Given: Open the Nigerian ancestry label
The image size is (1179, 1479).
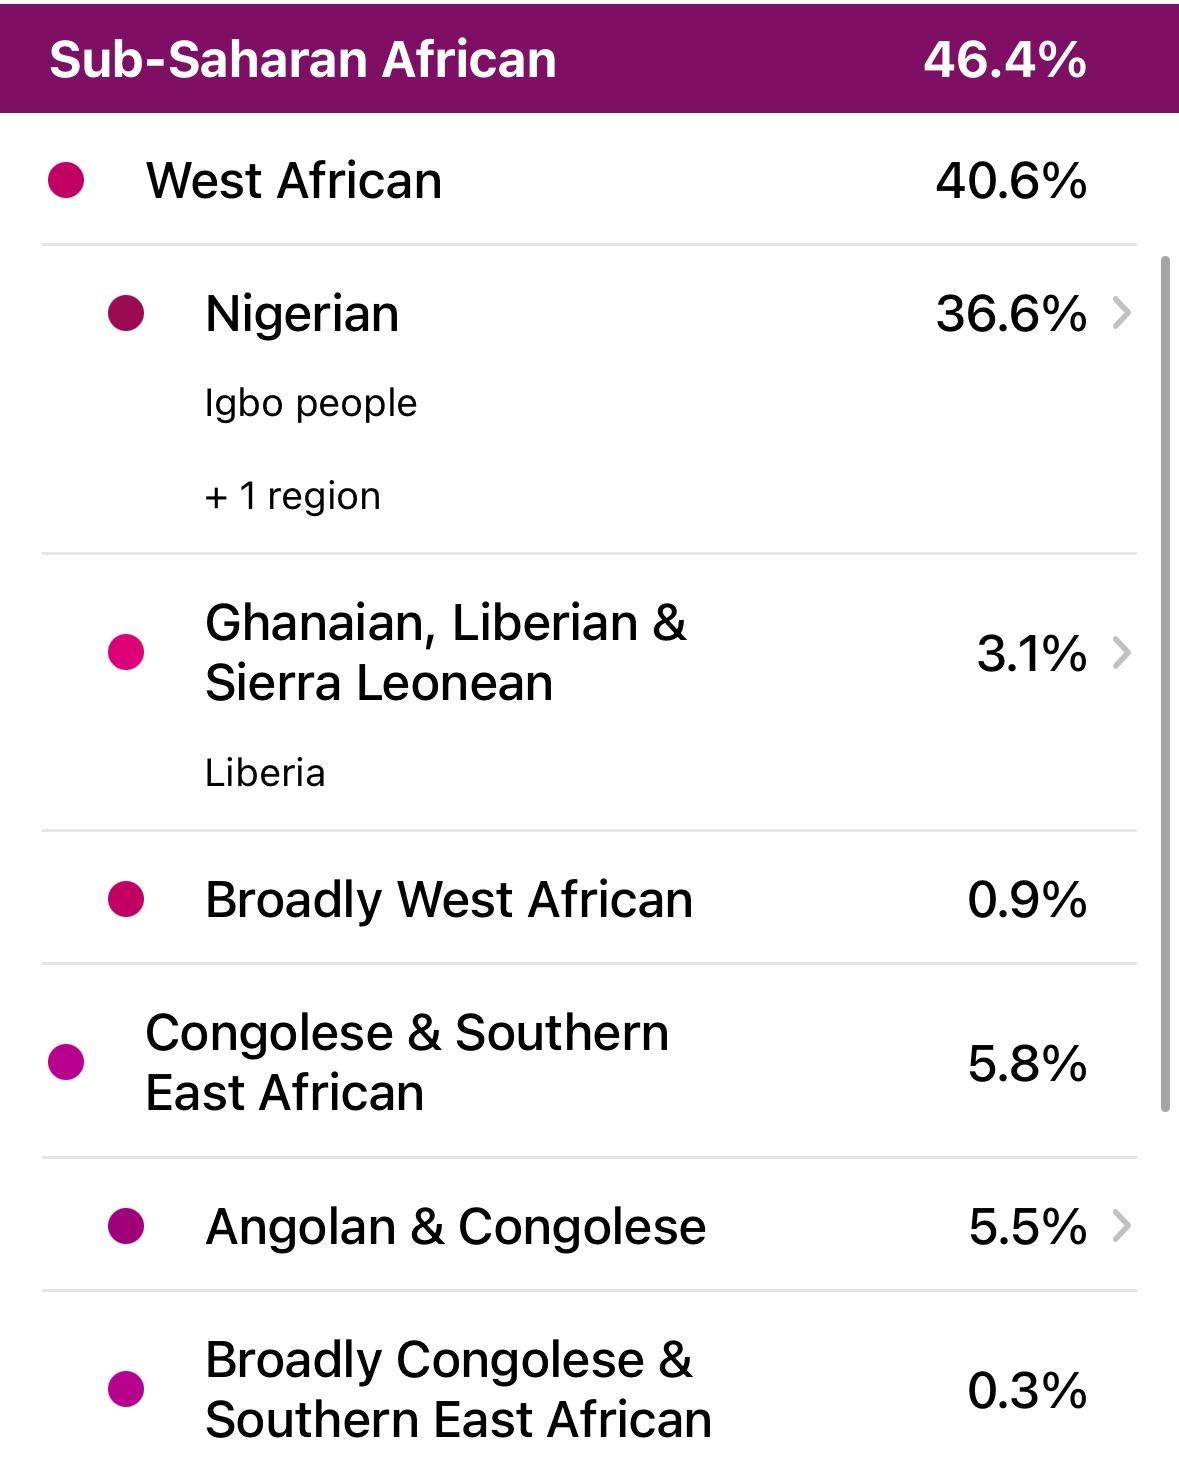Looking at the screenshot, I should (x=302, y=313).
